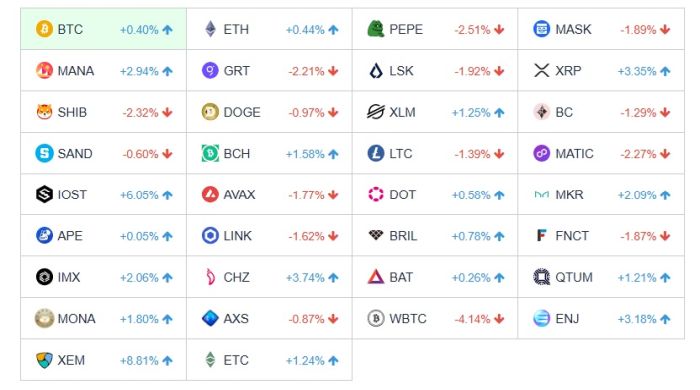The width and height of the screenshot is (700, 390).
Task: Click the Bitcoin BTC coin icon
Action: (44, 29)
